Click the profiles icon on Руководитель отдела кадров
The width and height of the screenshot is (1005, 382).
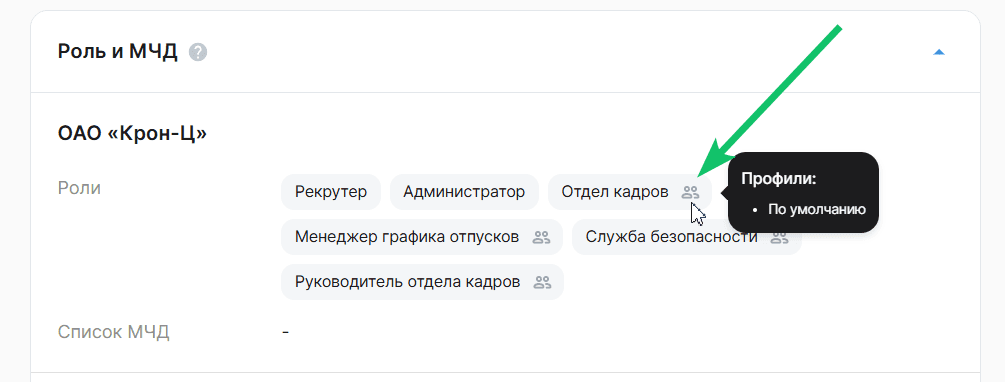tap(542, 282)
